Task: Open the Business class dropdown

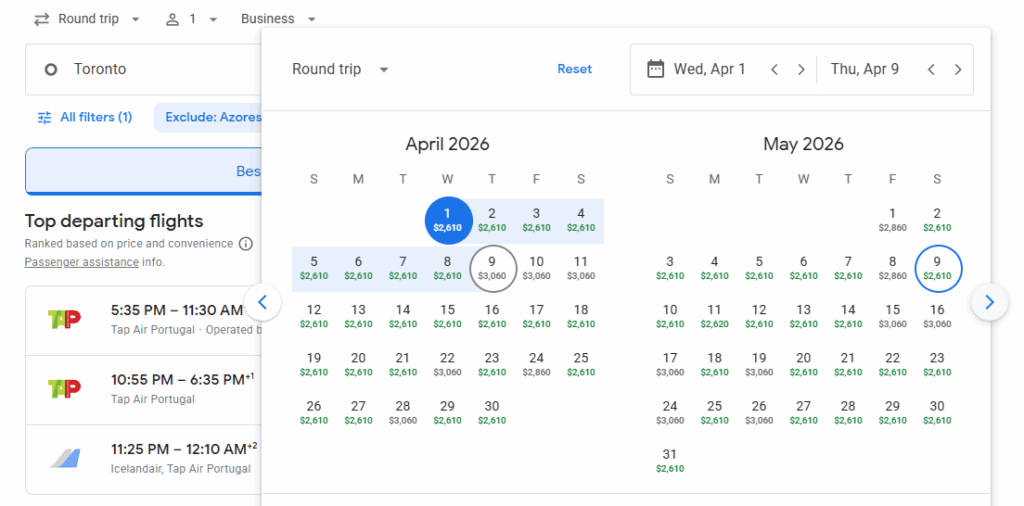Action: pyautogui.click(x=279, y=19)
